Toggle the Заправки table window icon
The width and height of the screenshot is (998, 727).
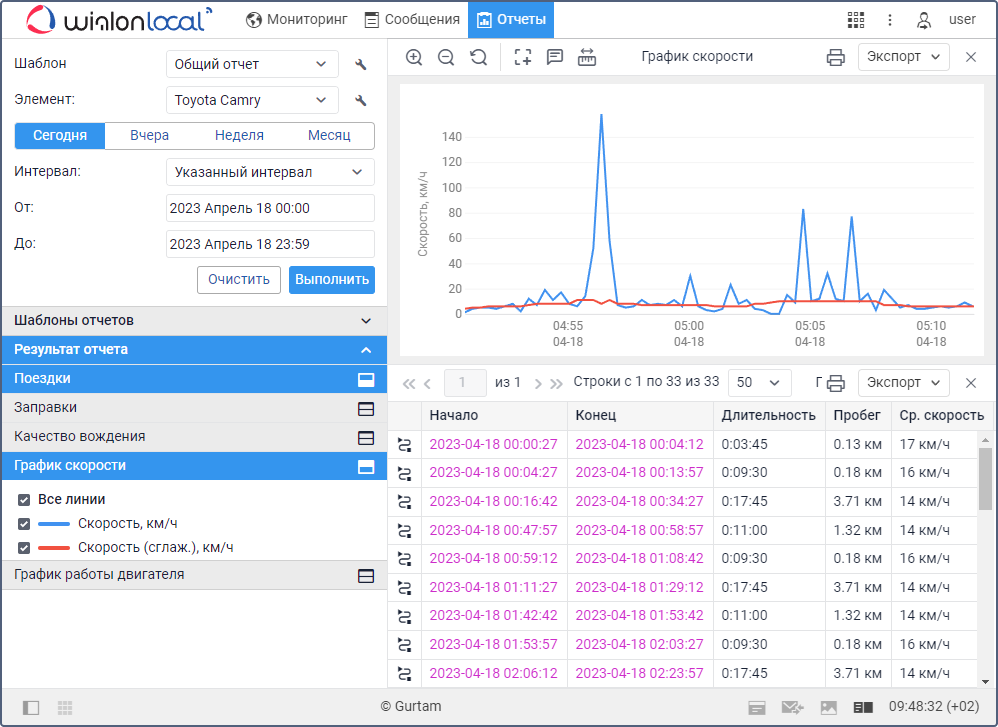tap(366, 409)
